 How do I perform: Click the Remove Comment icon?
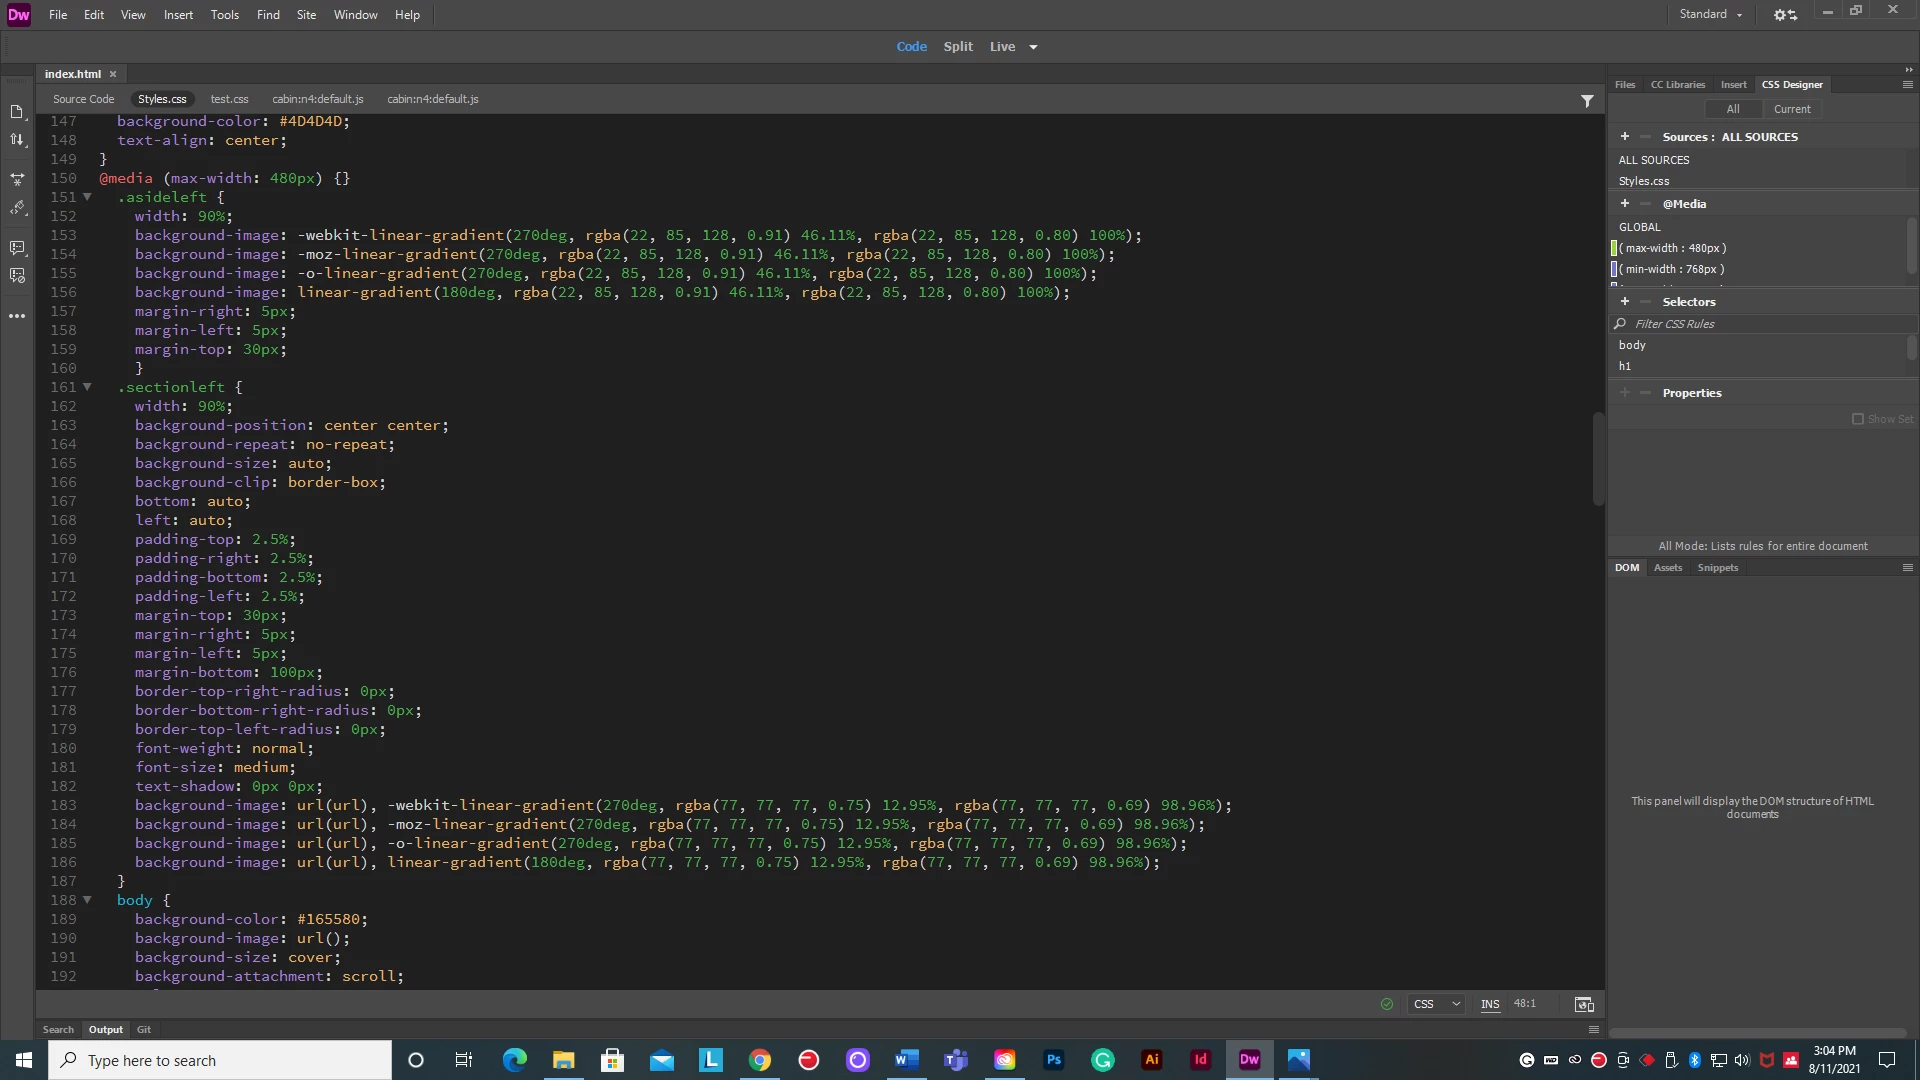pos(17,275)
